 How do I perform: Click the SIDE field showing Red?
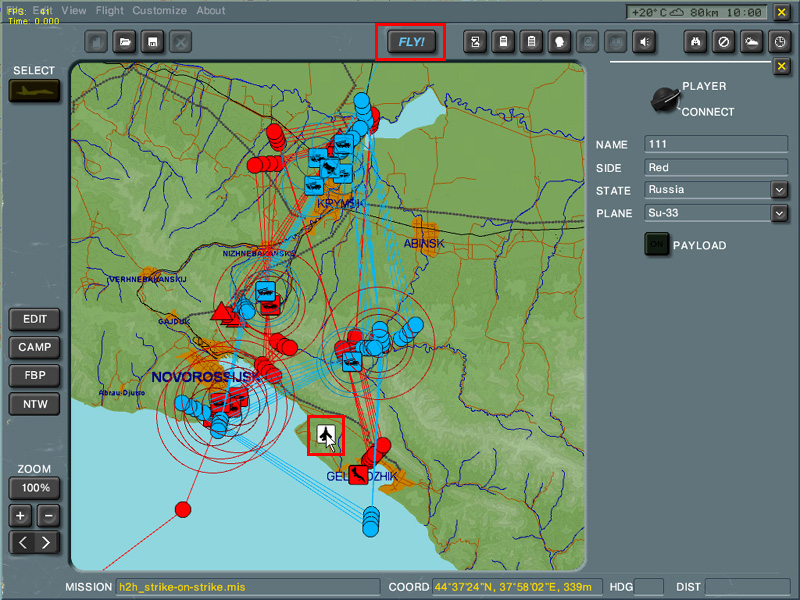coord(716,167)
